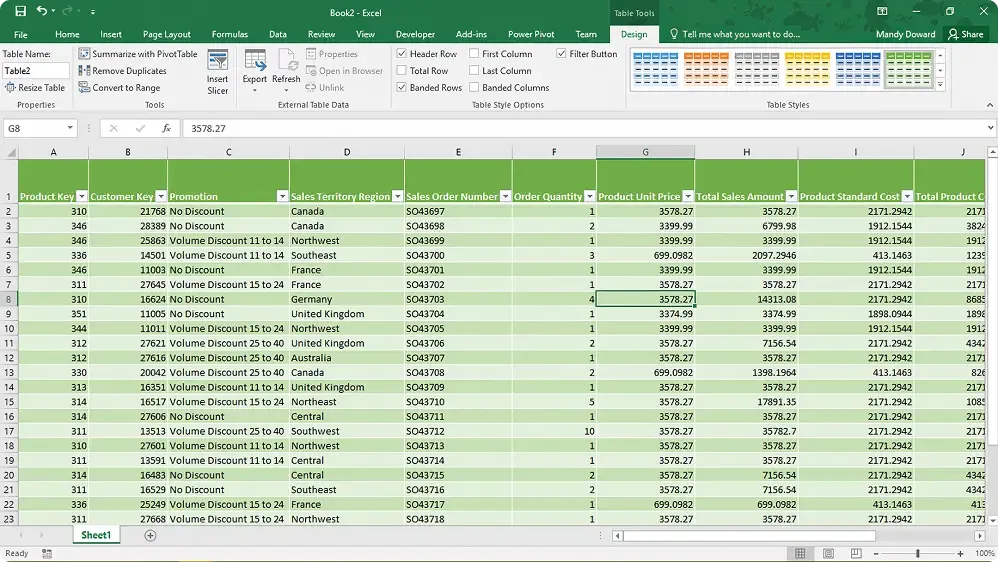Open the Promotion column filter dropdown

[281, 197]
